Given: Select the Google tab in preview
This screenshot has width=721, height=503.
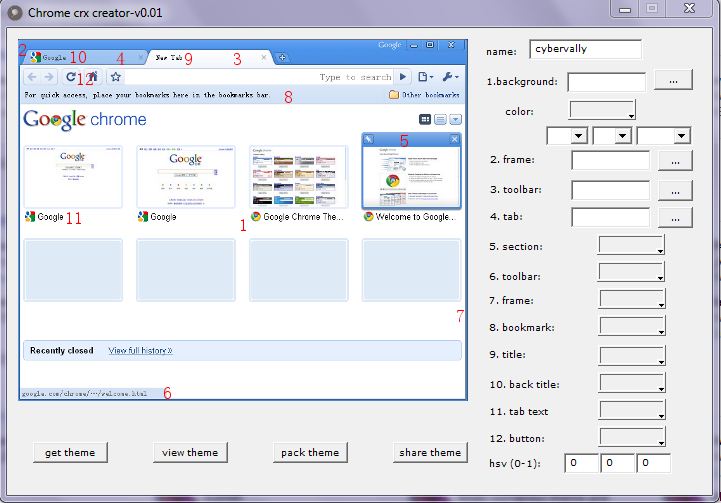Looking at the screenshot, I should pos(85,57).
